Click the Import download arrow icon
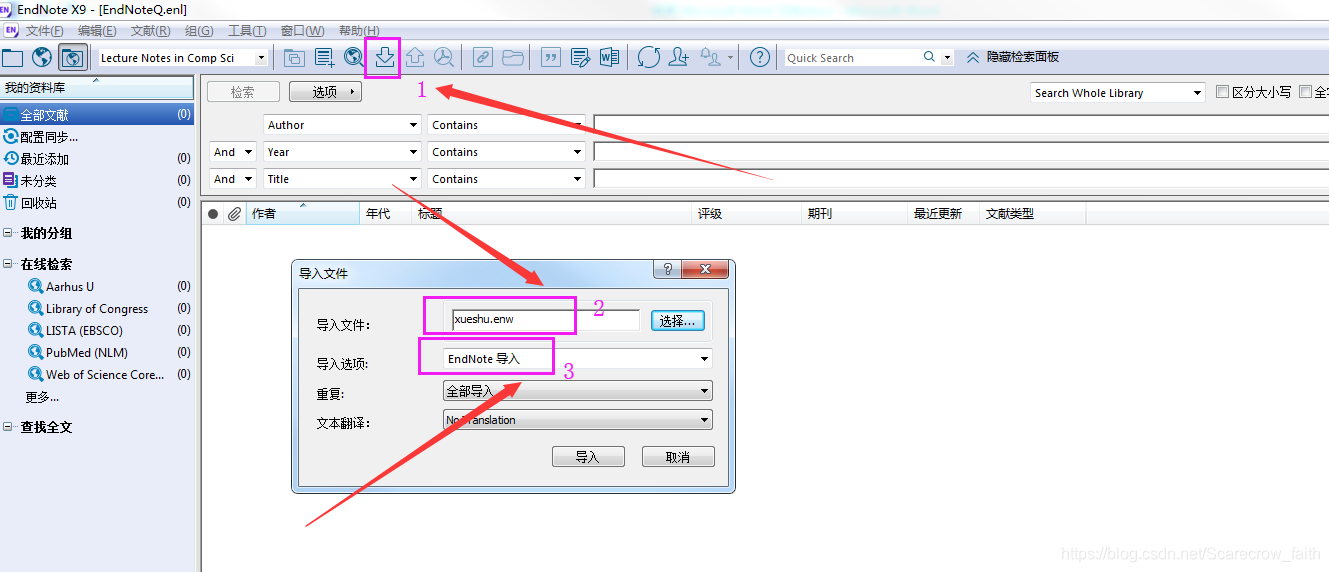Screen dimensions: 1329x572 tap(384, 57)
